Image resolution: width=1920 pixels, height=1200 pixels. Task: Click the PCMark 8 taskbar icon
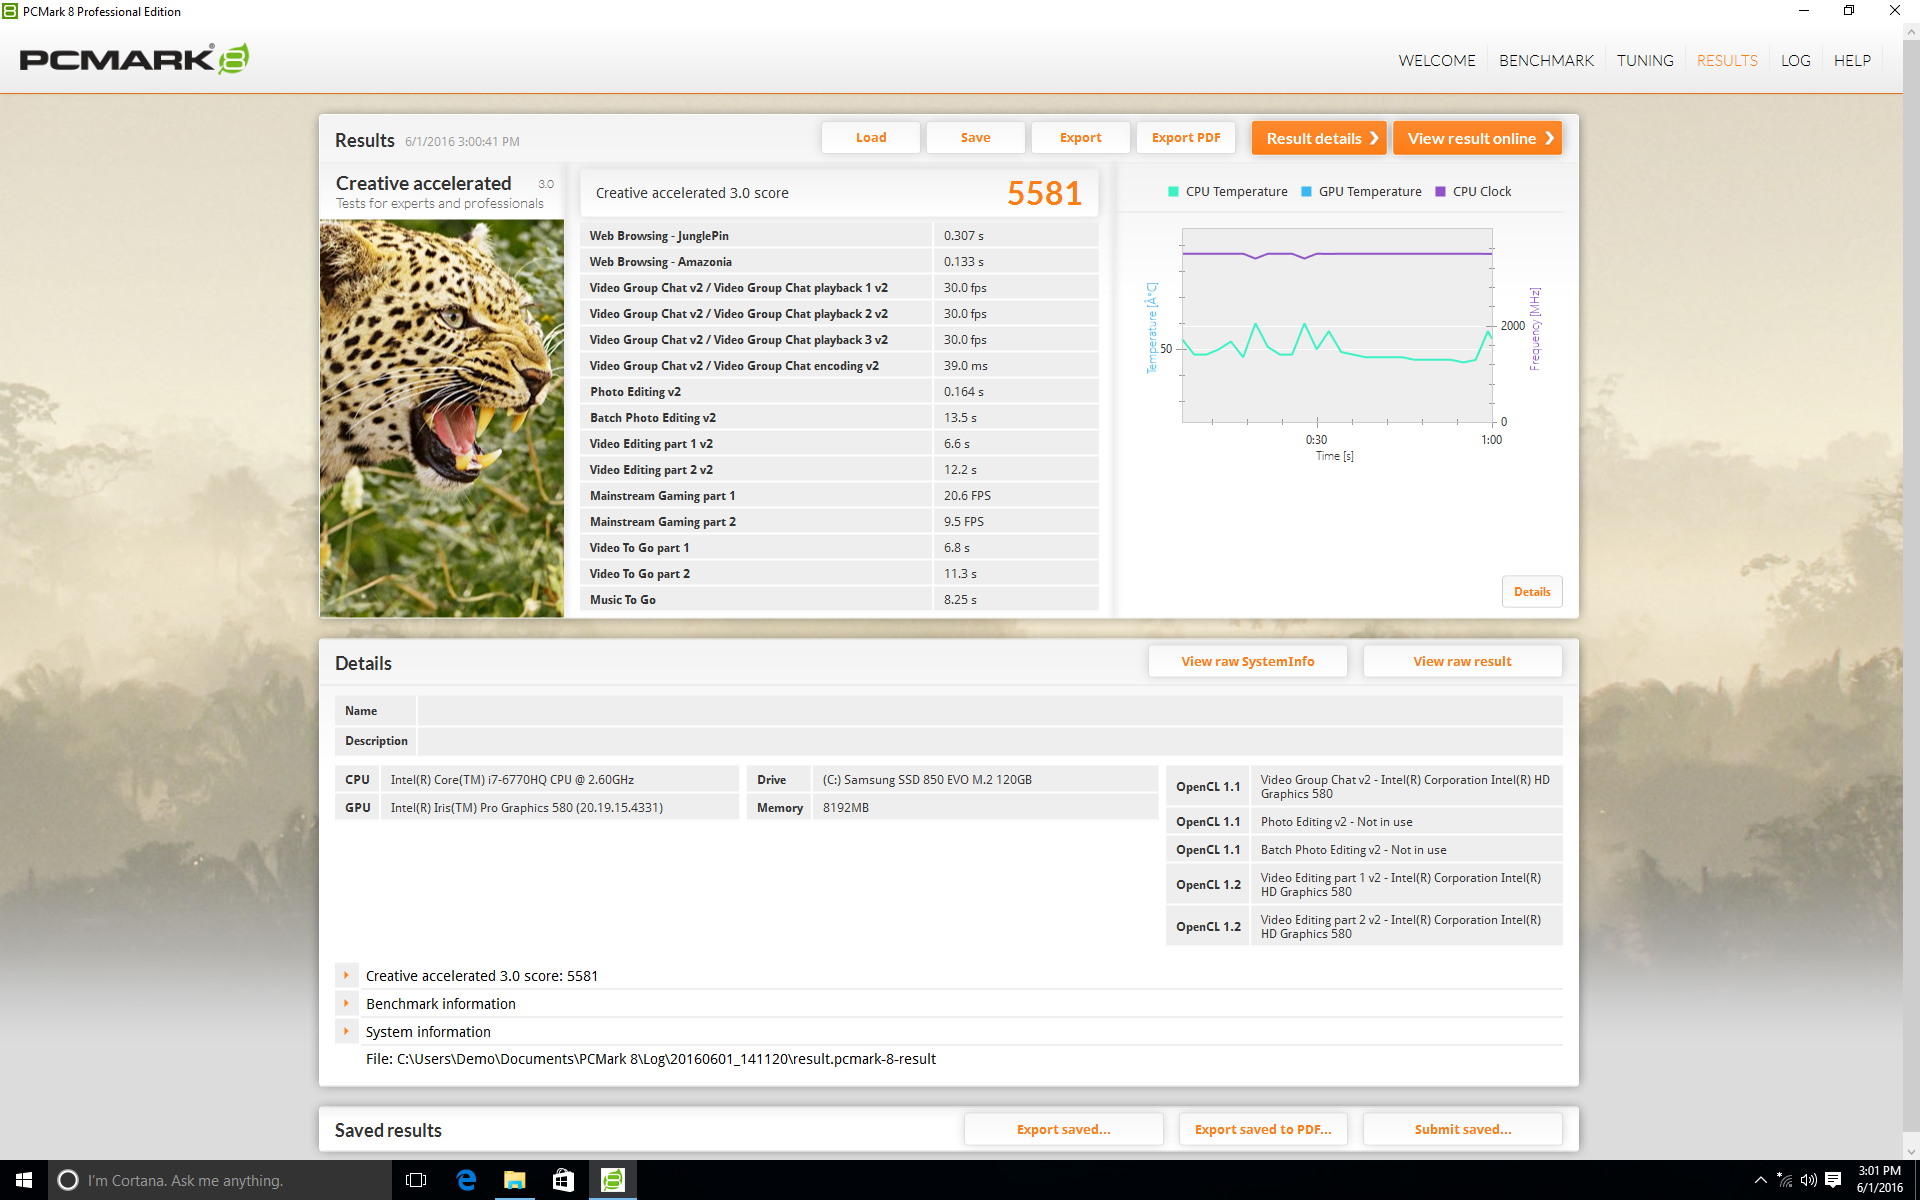(612, 1180)
